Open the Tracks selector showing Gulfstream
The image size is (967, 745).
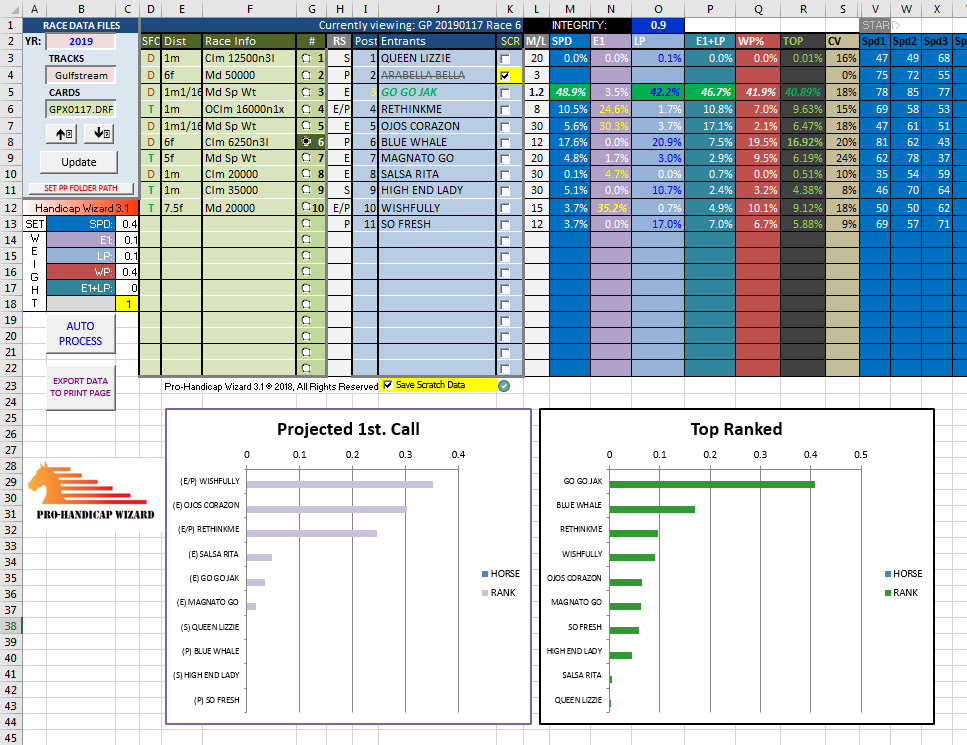pos(79,75)
